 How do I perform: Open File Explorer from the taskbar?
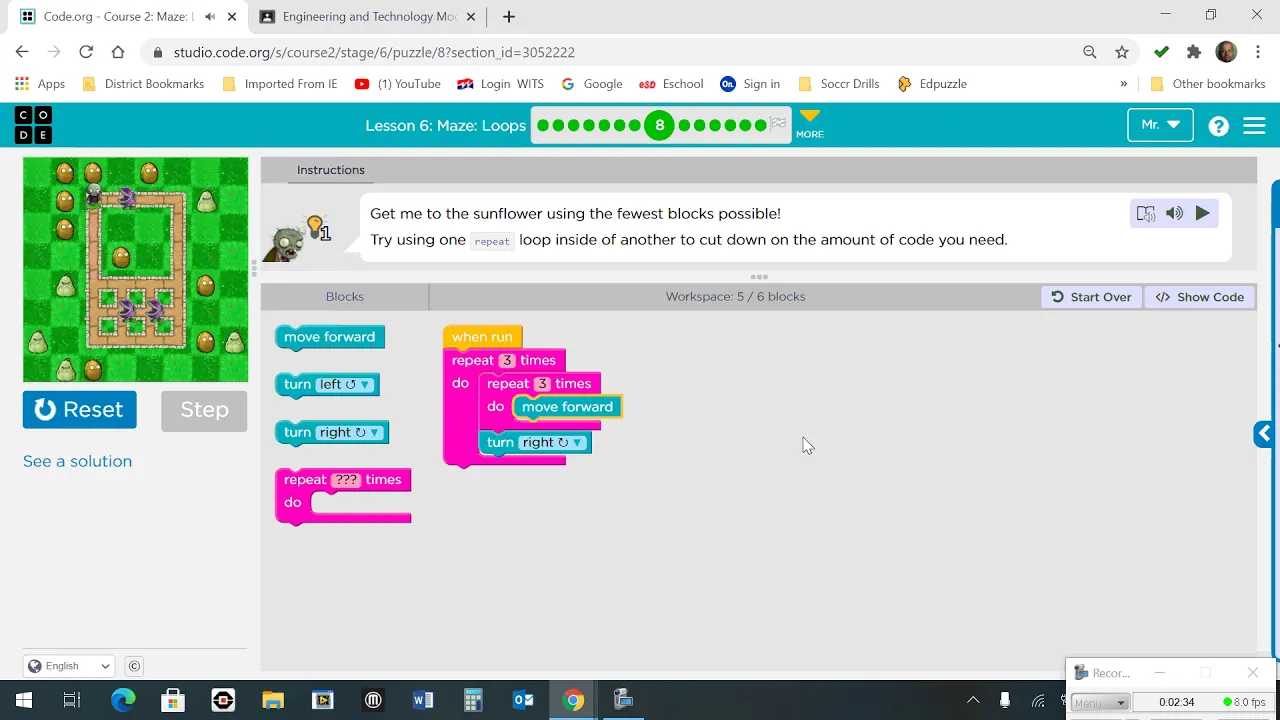(273, 700)
